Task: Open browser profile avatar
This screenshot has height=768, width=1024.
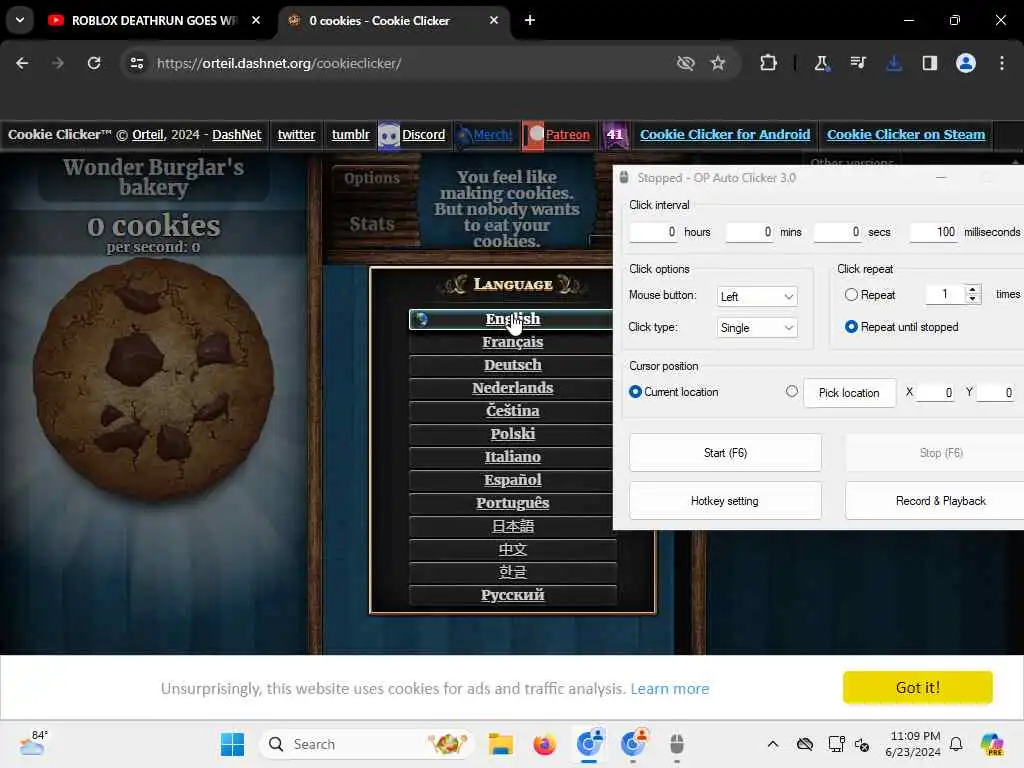Action: point(966,63)
